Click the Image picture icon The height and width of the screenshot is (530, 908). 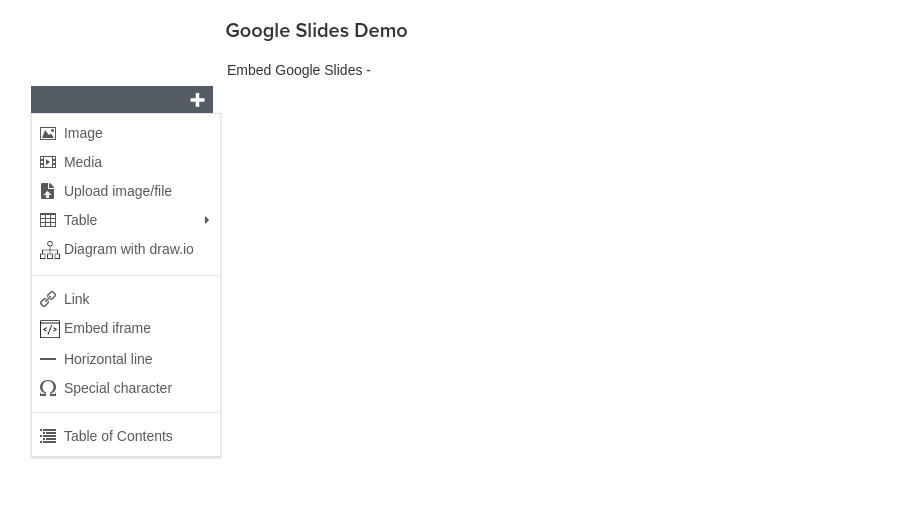pyautogui.click(x=48, y=134)
